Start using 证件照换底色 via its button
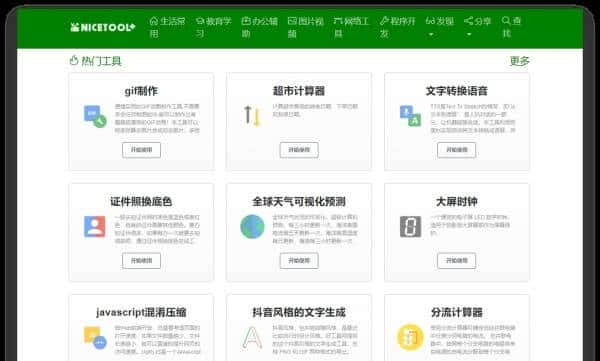 tap(142, 261)
